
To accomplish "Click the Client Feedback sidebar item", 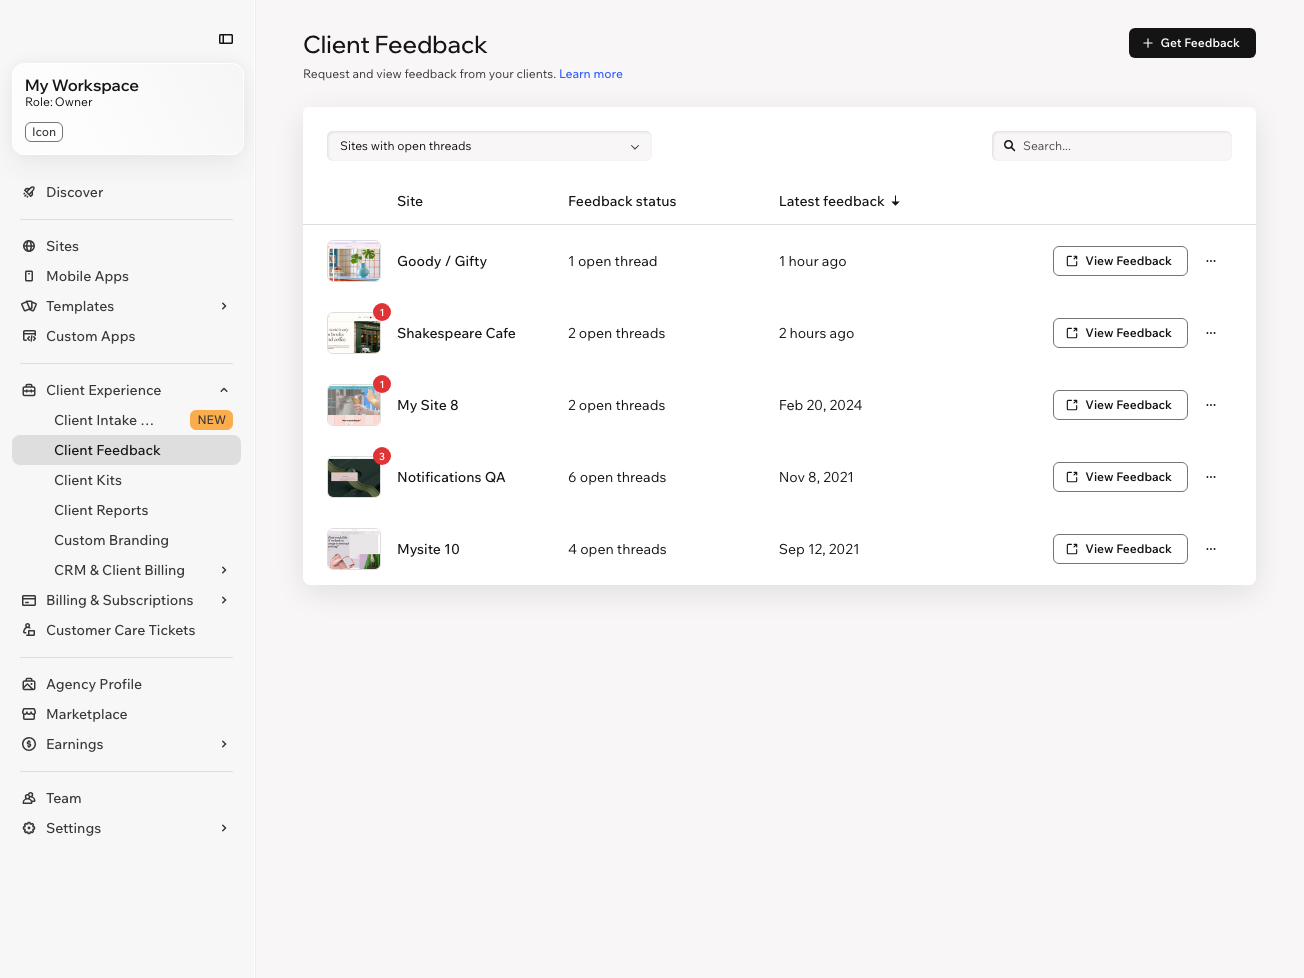I will click(x=126, y=450).
